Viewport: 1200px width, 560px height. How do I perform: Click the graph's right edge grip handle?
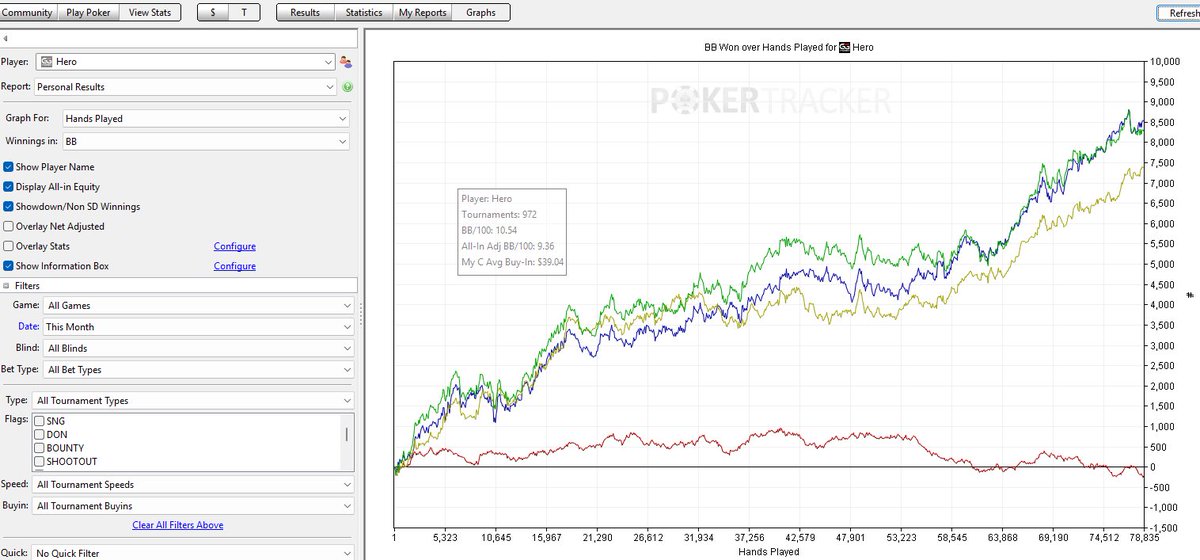click(x=1188, y=295)
